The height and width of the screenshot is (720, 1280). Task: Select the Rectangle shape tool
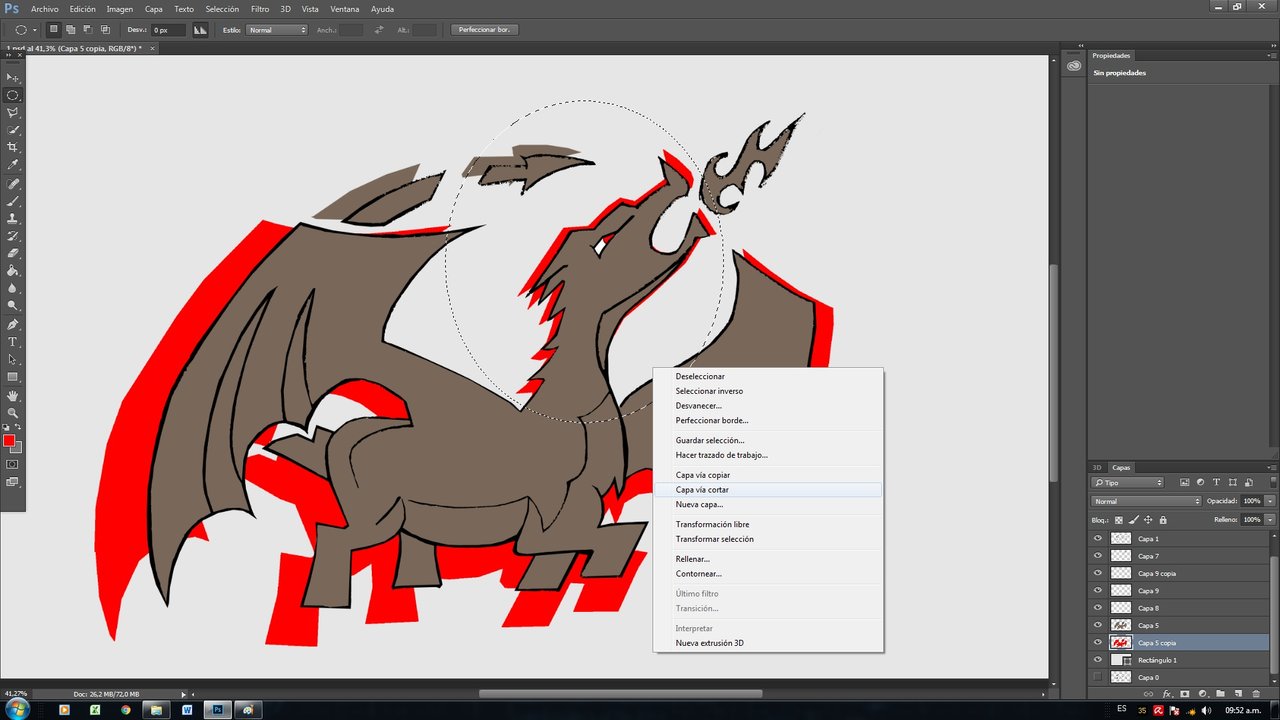pos(13,377)
